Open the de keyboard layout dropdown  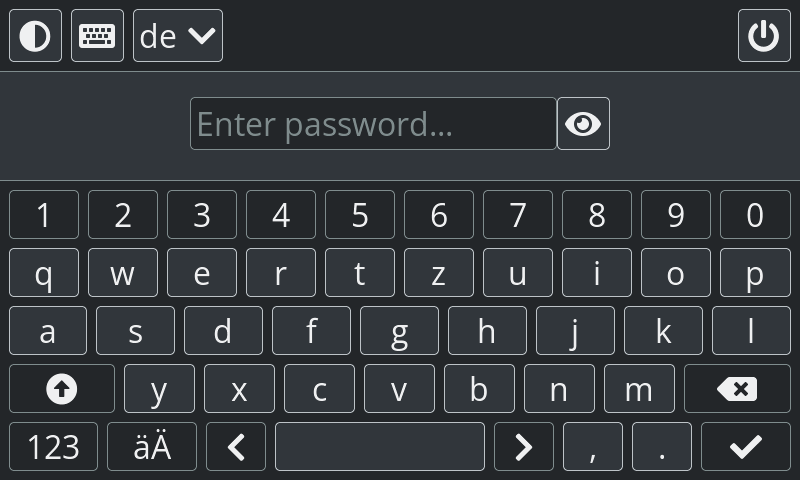coord(178,36)
